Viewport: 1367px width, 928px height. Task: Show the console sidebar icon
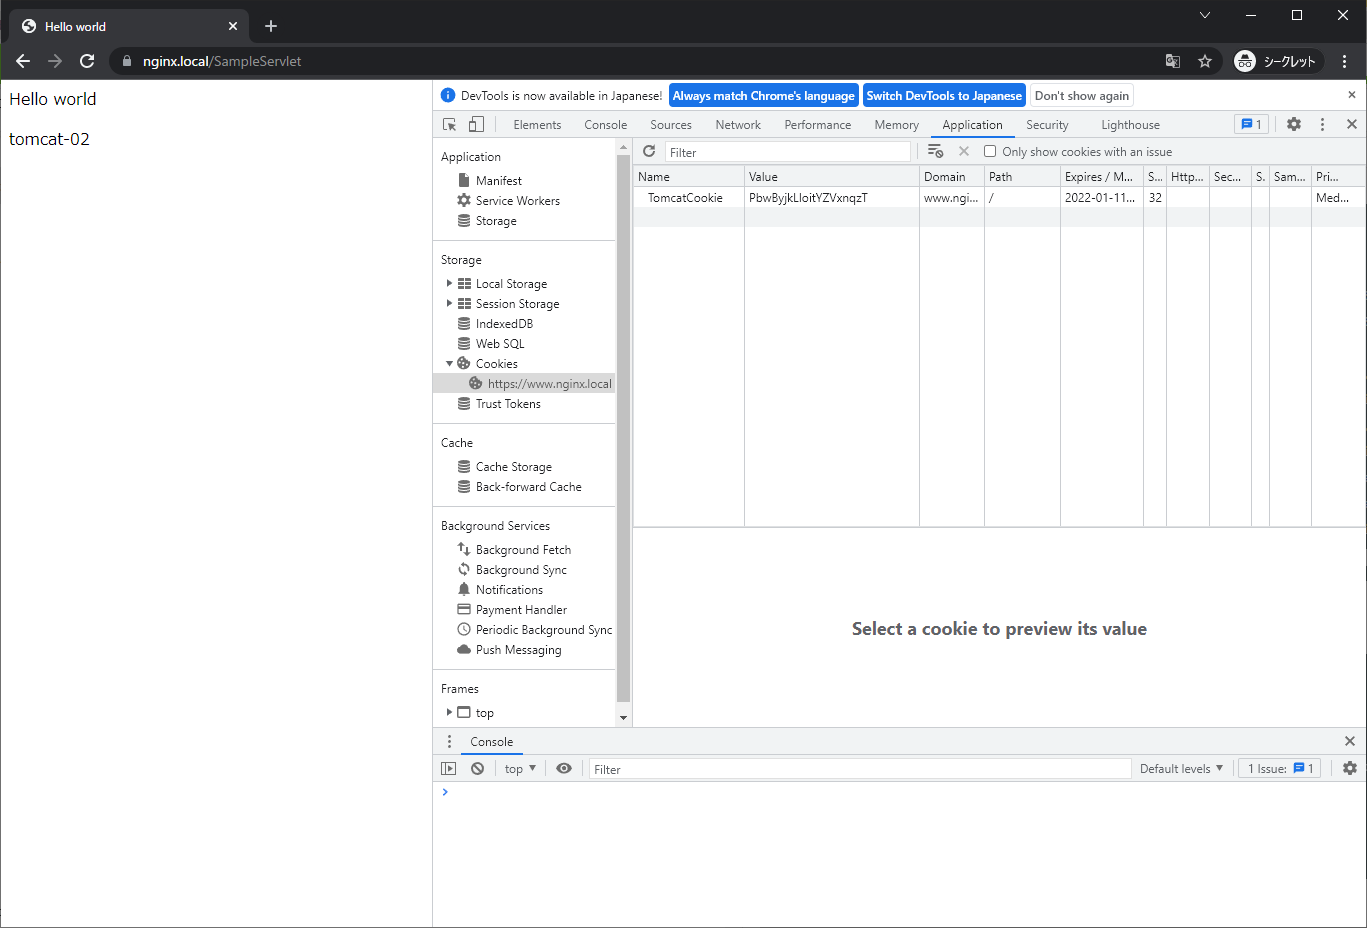pos(448,768)
